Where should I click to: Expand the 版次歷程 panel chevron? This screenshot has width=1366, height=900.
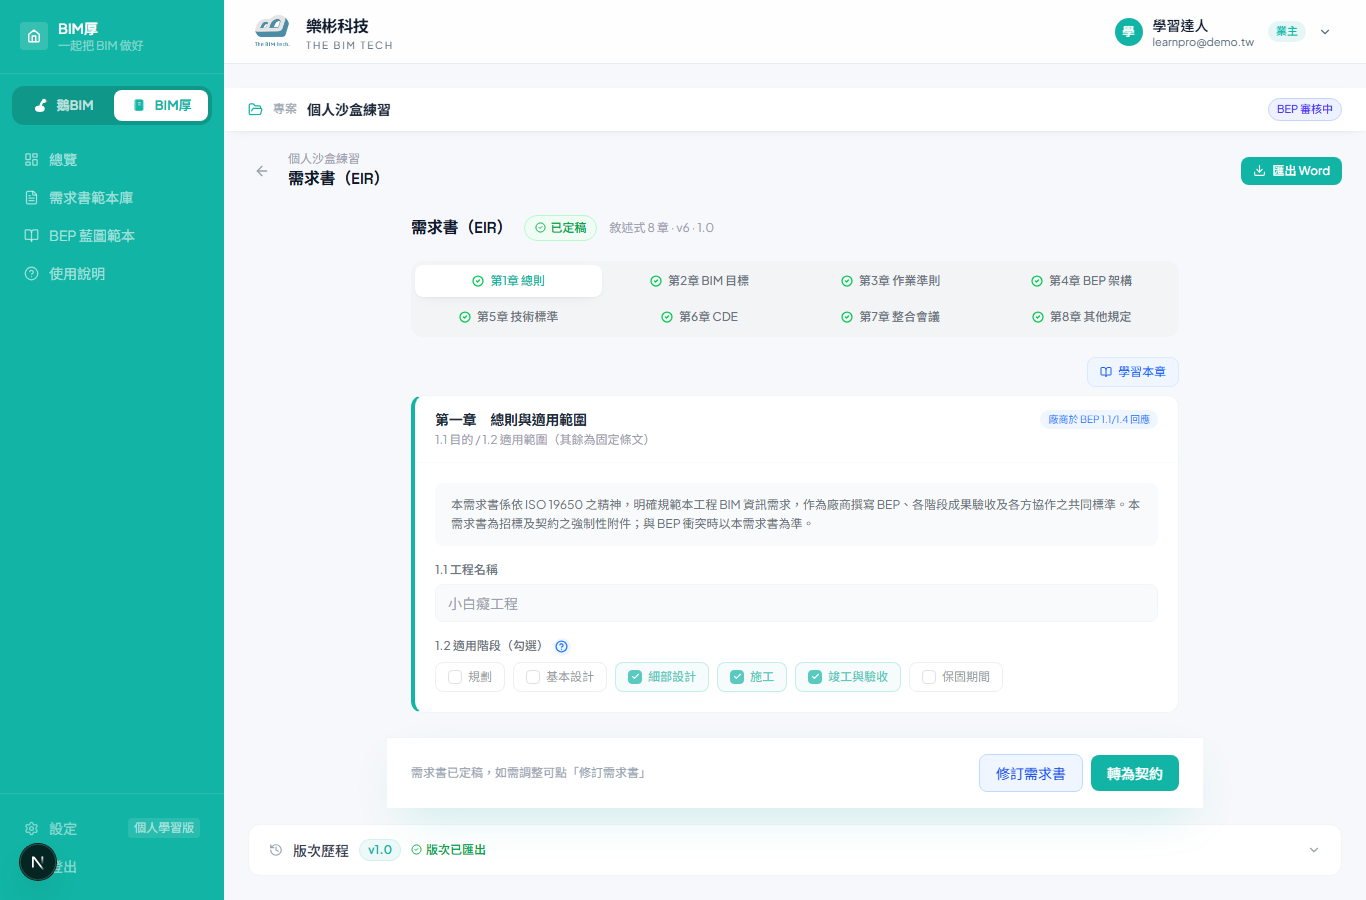coord(1314,850)
